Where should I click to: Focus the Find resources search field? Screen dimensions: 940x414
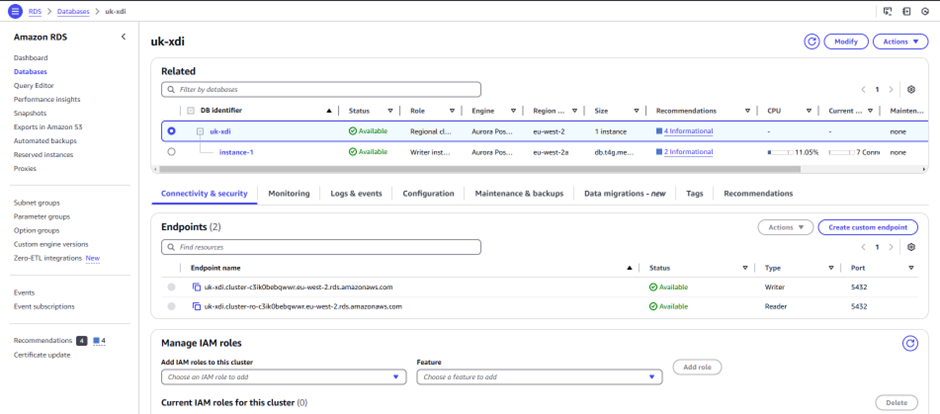coord(321,247)
